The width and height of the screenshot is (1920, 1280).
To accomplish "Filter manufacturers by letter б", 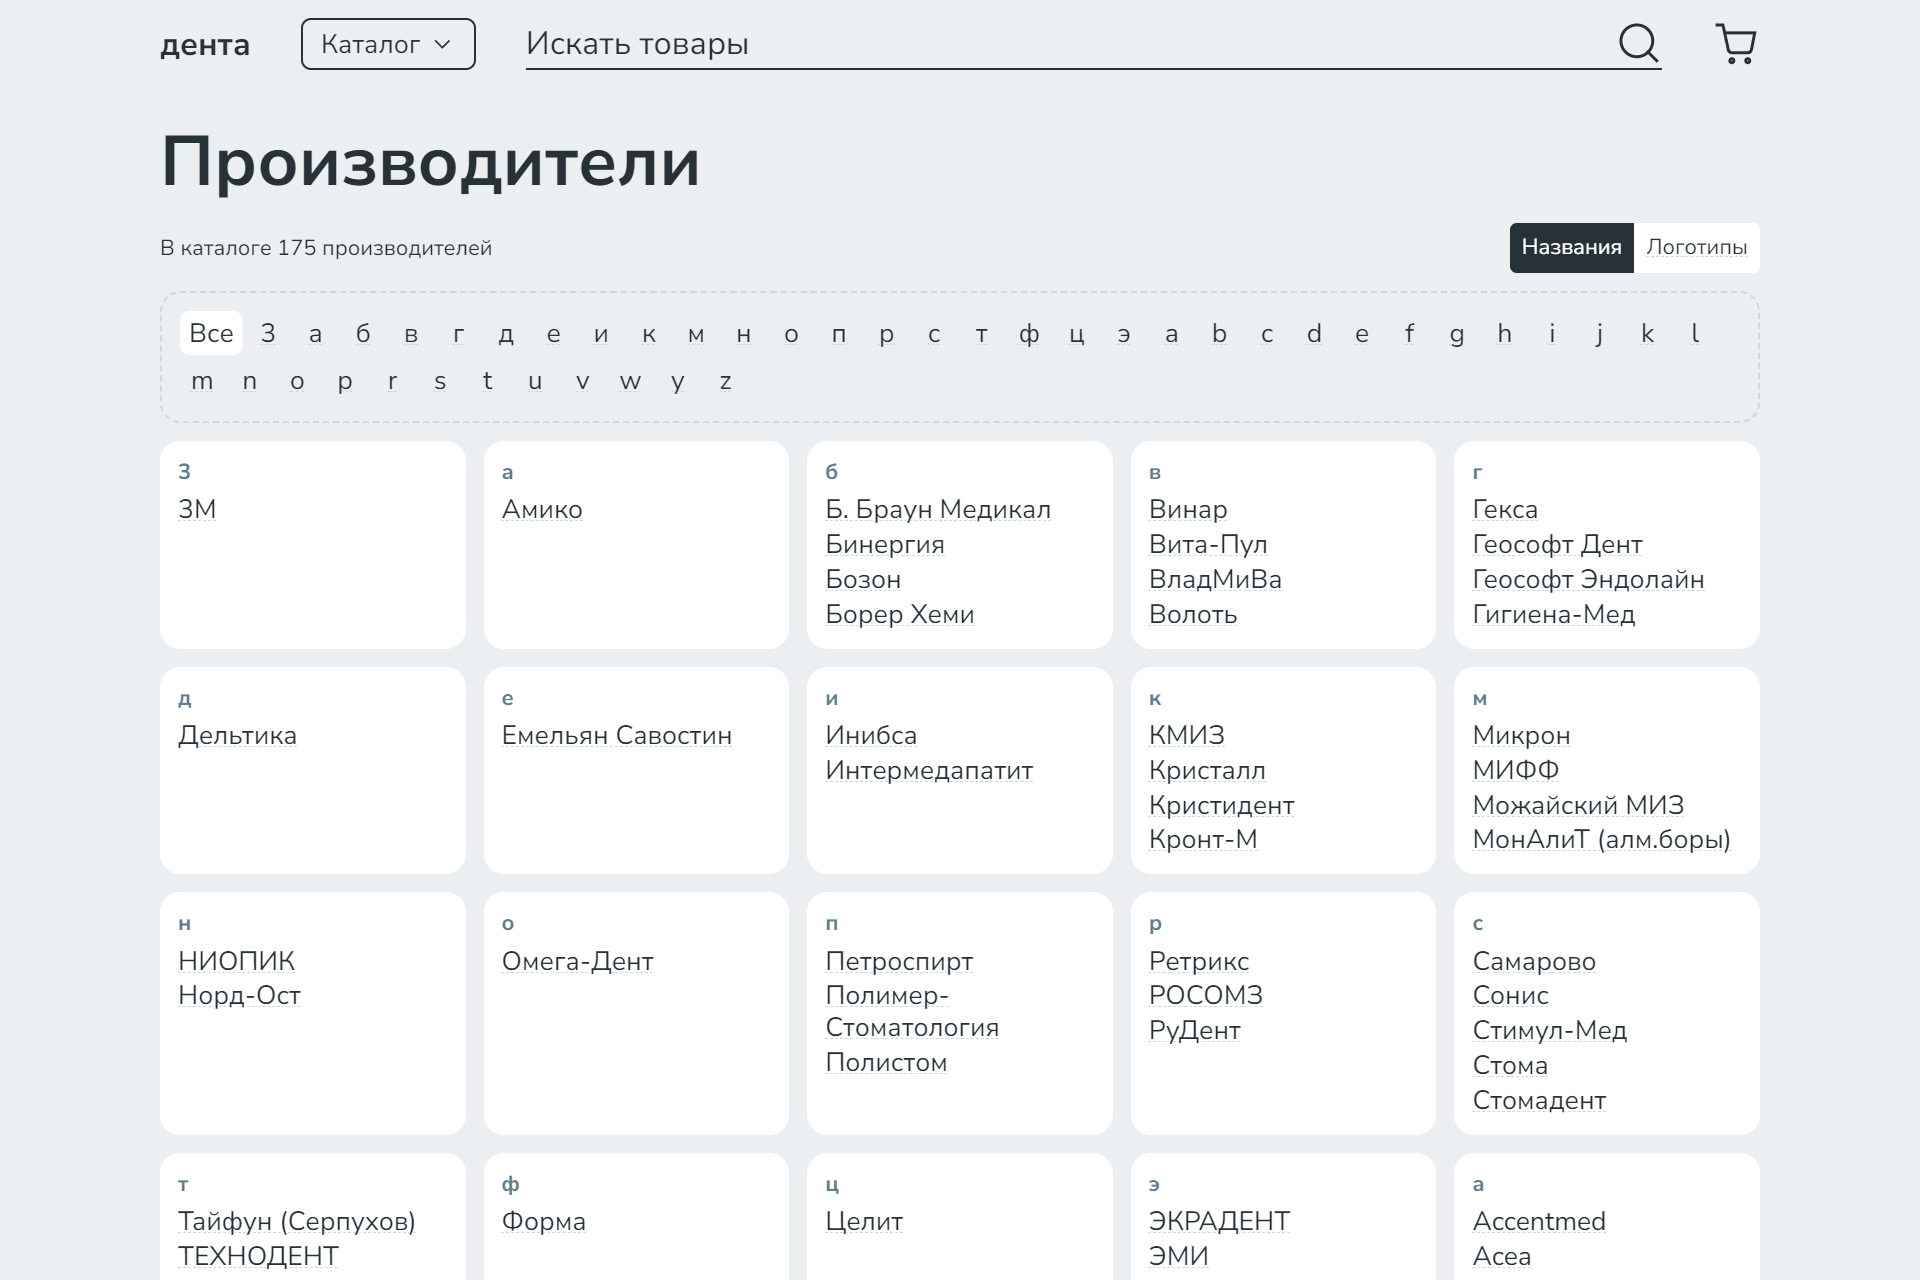I will (363, 333).
